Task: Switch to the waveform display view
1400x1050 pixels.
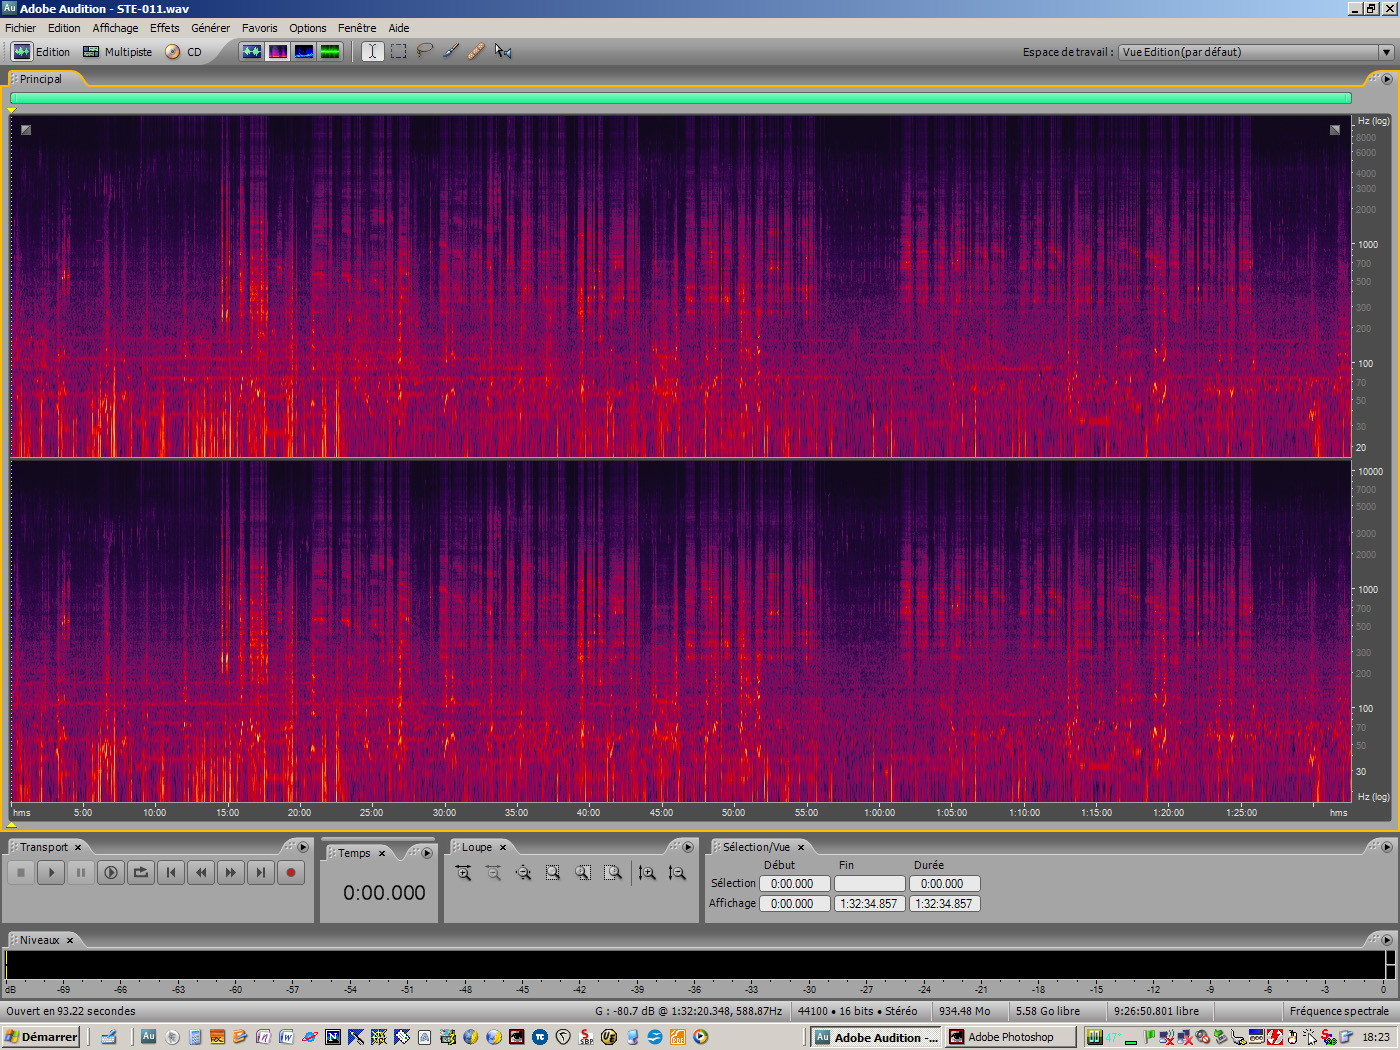Action: click(x=252, y=51)
